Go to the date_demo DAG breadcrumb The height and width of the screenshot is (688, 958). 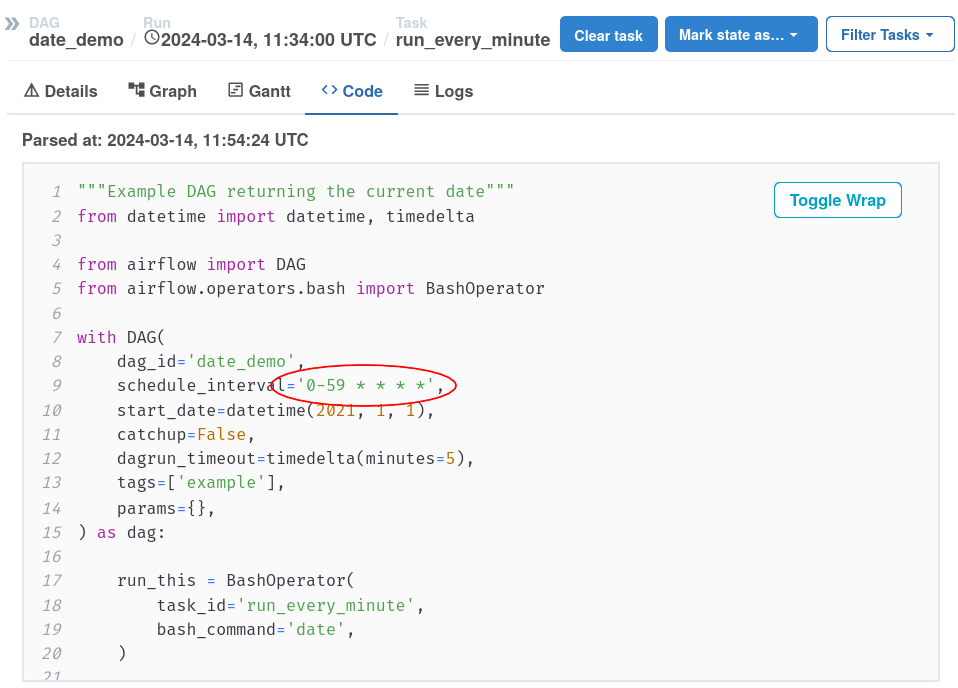point(76,40)
